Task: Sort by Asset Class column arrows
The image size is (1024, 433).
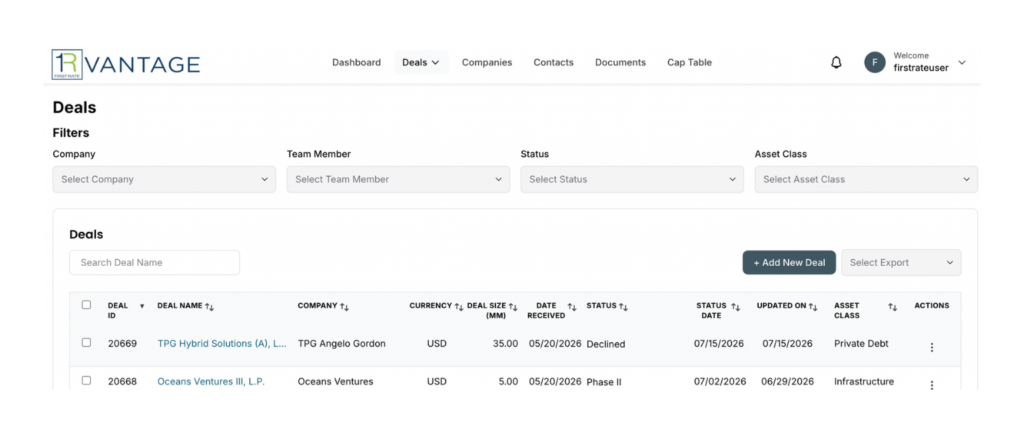Action: 893,306
